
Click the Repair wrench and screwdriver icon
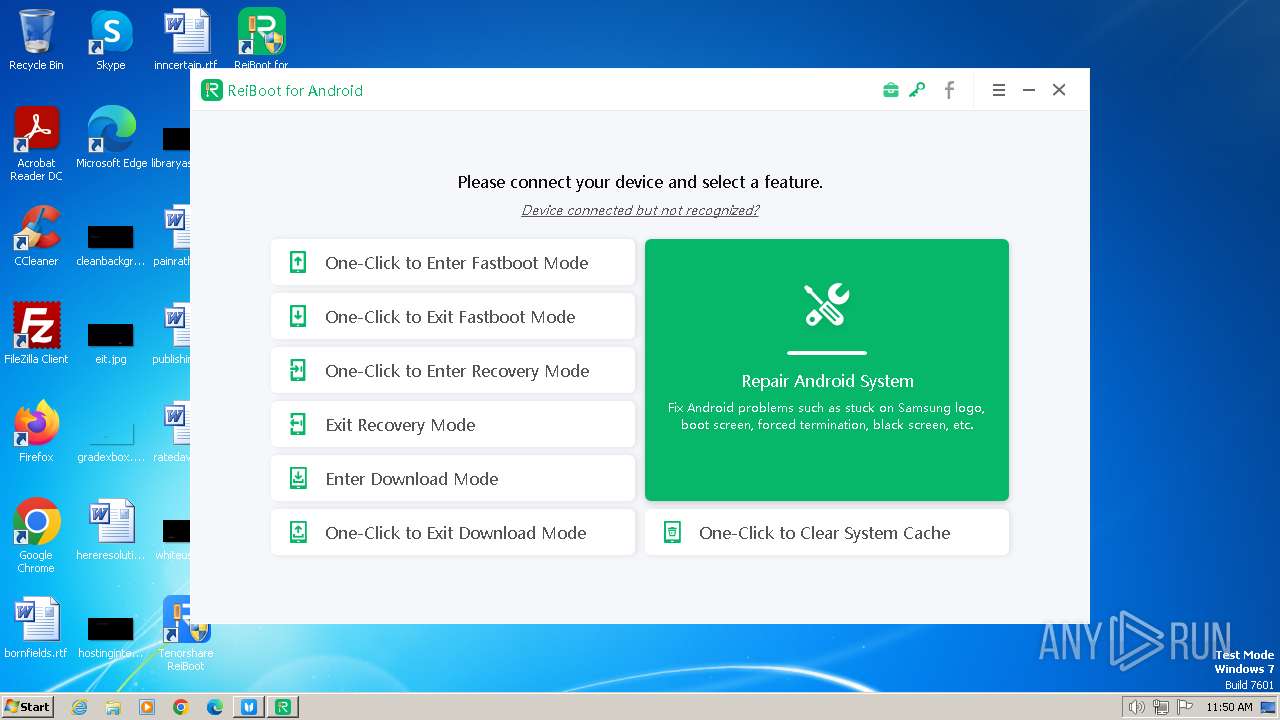[827, 305]
